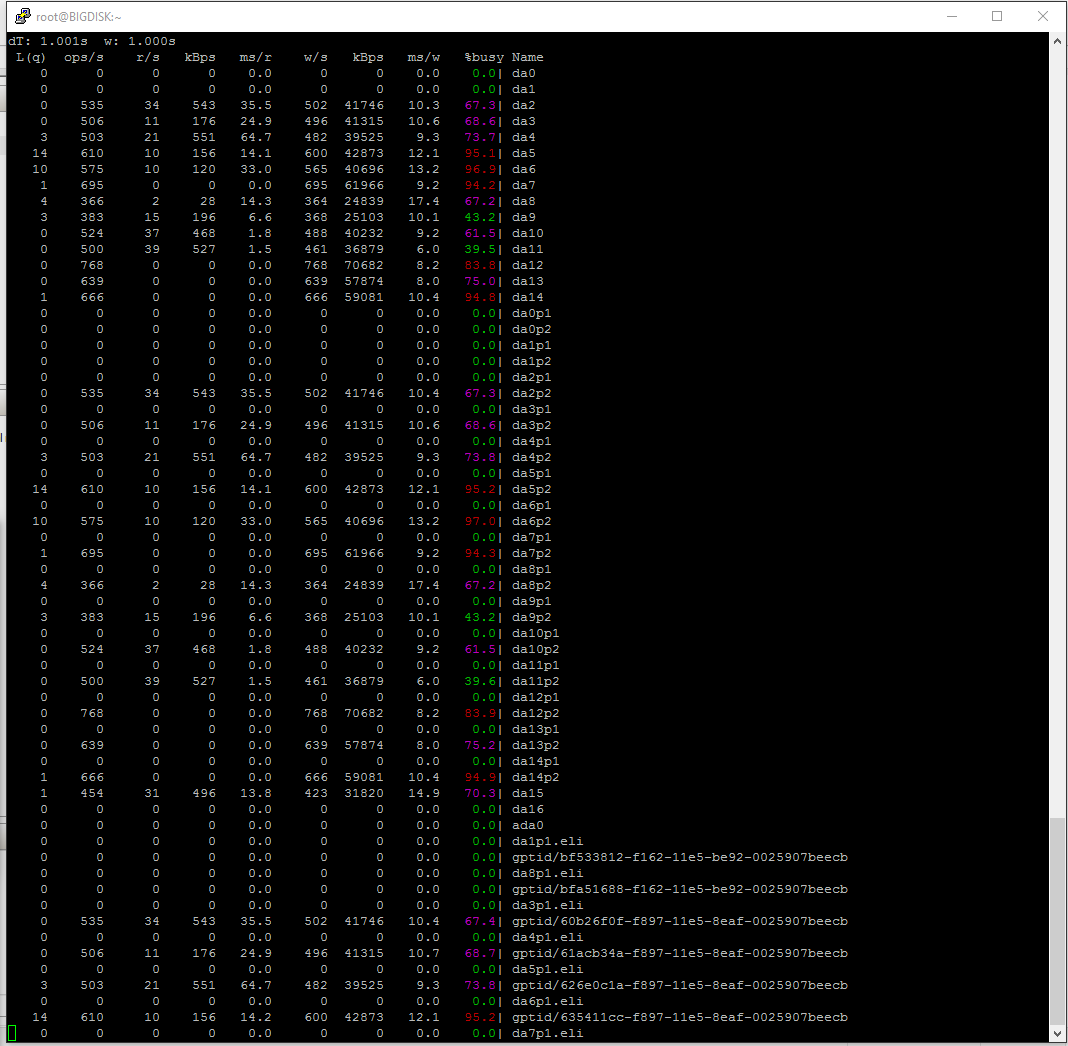Close the PuTTY terminal window

(x=1042, y=16)
